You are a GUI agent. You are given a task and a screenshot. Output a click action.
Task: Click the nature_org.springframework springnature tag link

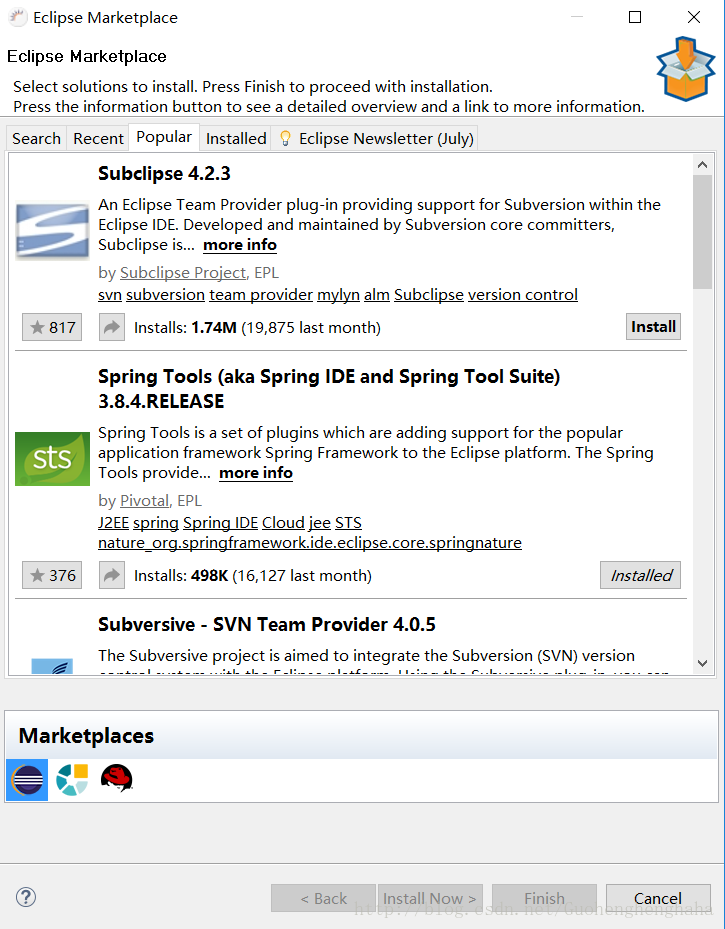pyautogui.click(x=310, y=543)
